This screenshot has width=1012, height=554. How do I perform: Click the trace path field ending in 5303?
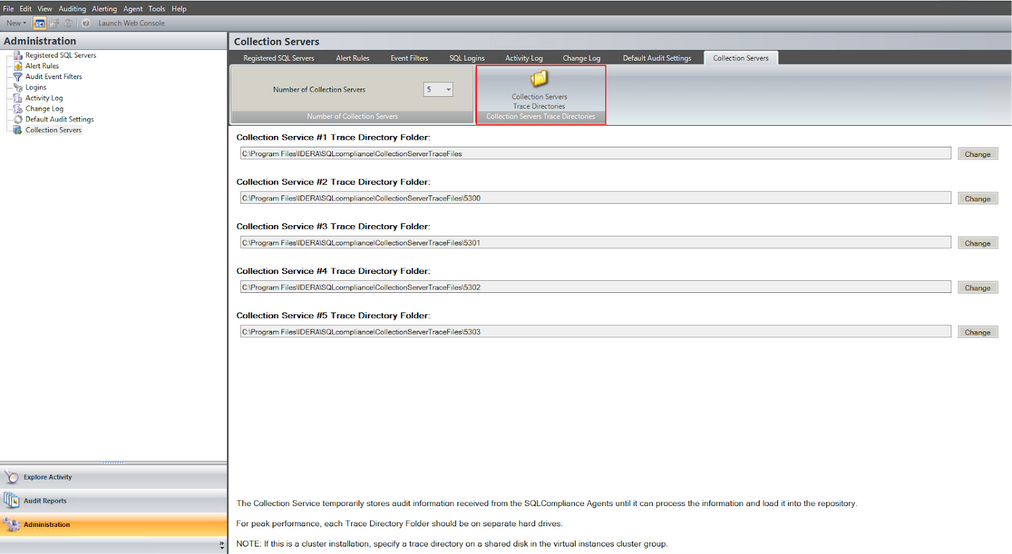[x=595, y=332]
